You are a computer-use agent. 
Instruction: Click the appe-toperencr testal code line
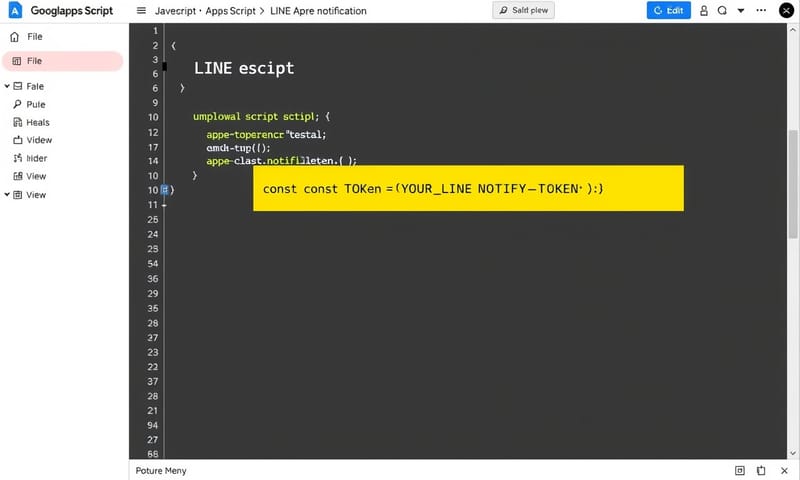(x=266, y=135)
